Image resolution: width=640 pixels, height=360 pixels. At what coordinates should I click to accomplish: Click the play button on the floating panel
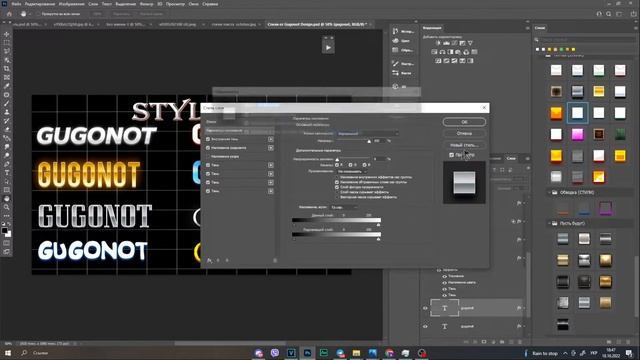(328, 47)
